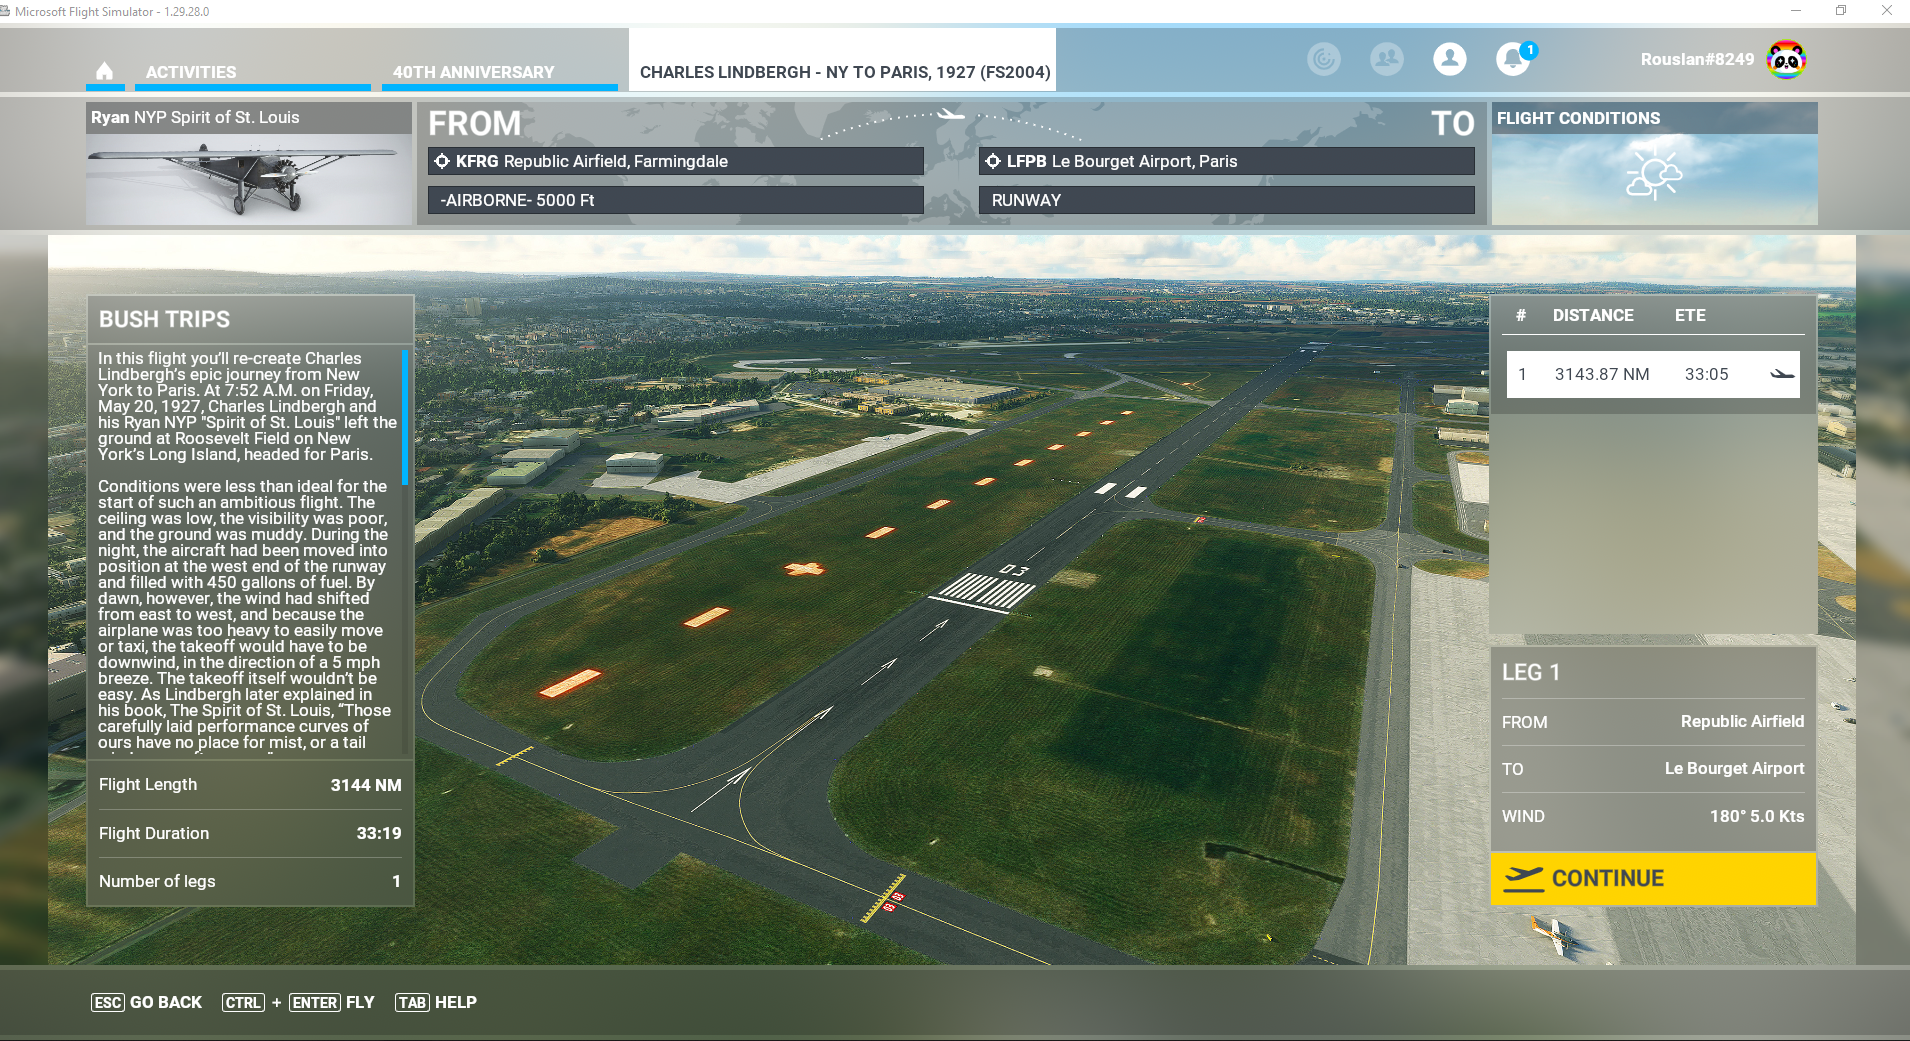Select the Charles Lindbergh NY to Paris tab
Viewport: 1910px width, 1041px height.
[844, 72]
